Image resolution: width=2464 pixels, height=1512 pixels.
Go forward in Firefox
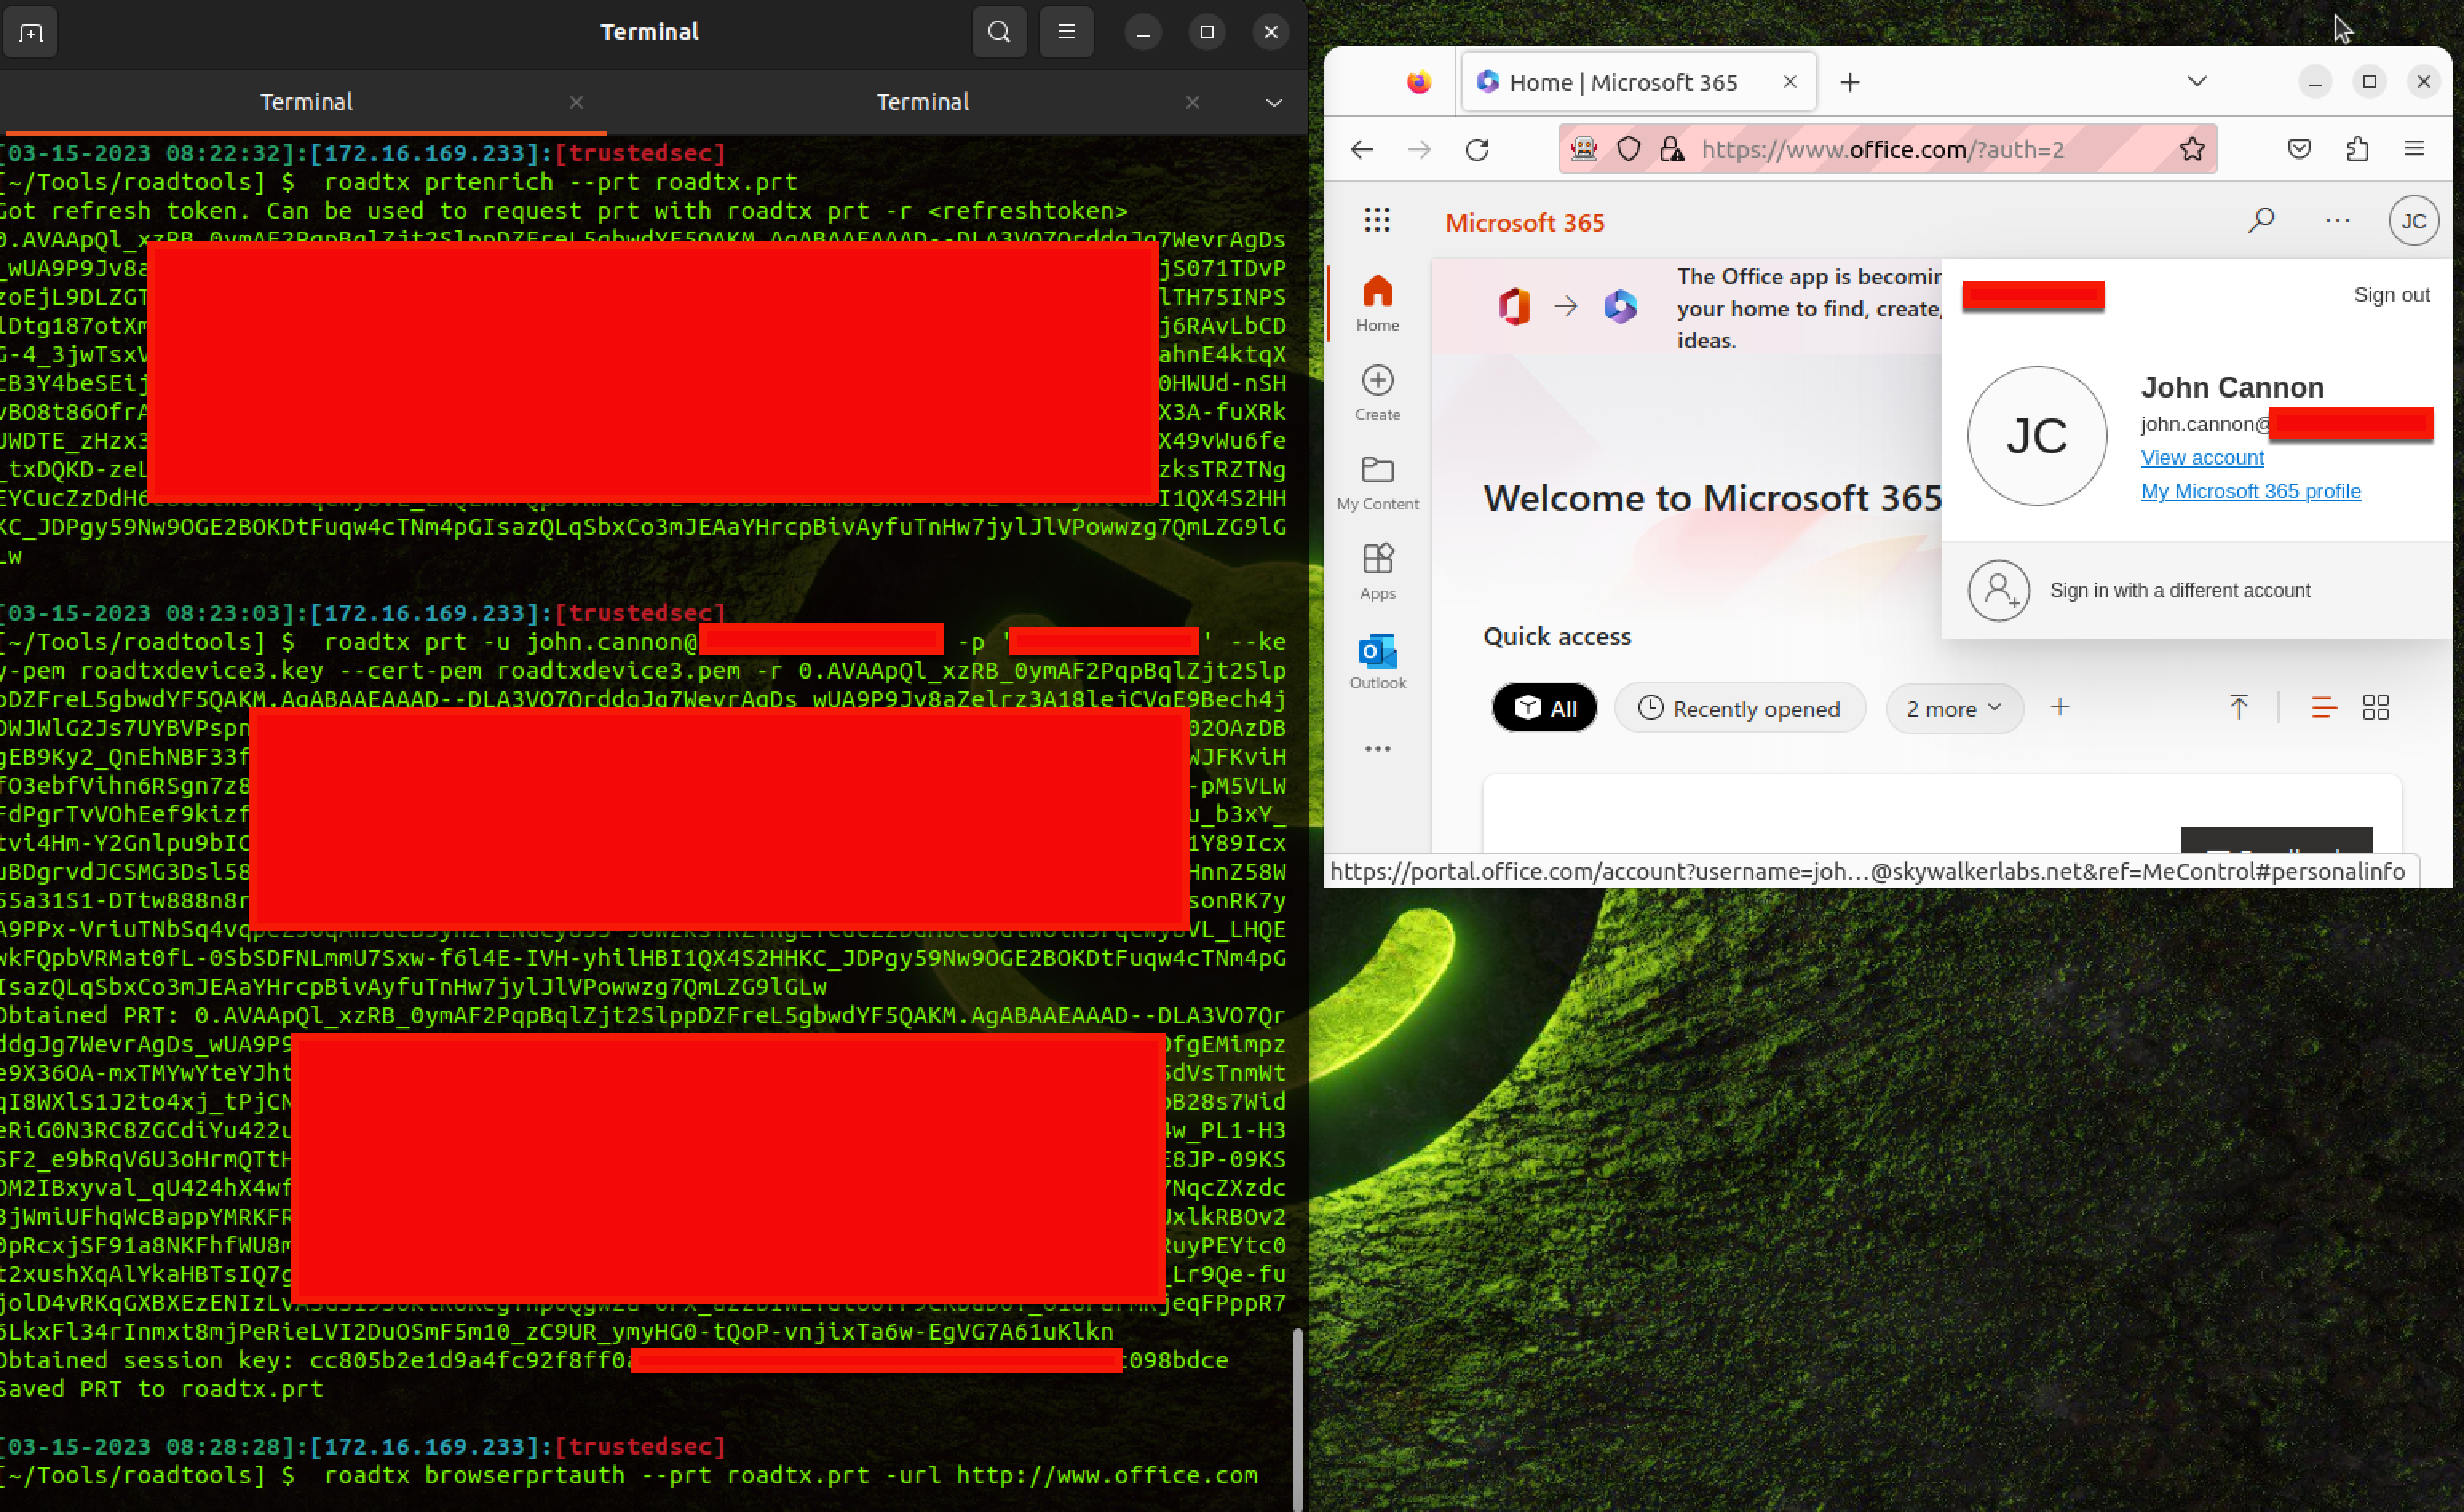pyautogui.click(x=1419, y=150)
